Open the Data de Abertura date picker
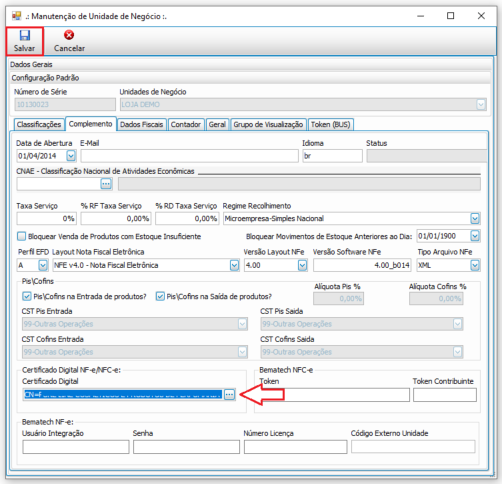 pos(71,156)
